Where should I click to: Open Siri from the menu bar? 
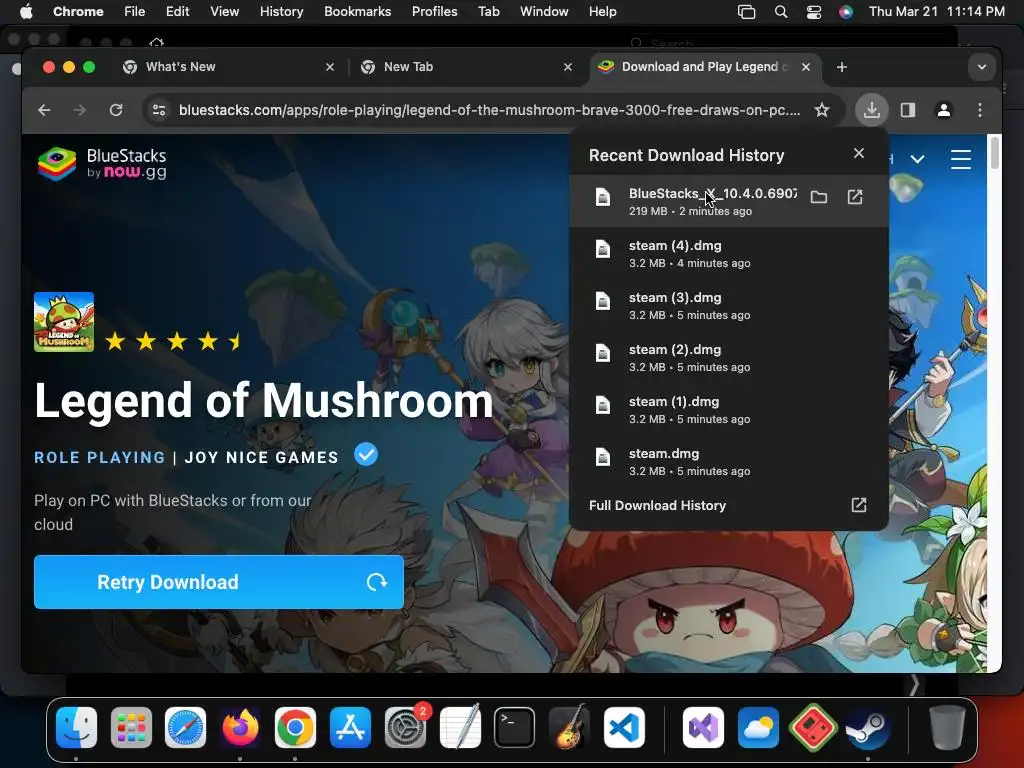click(846, 11)
